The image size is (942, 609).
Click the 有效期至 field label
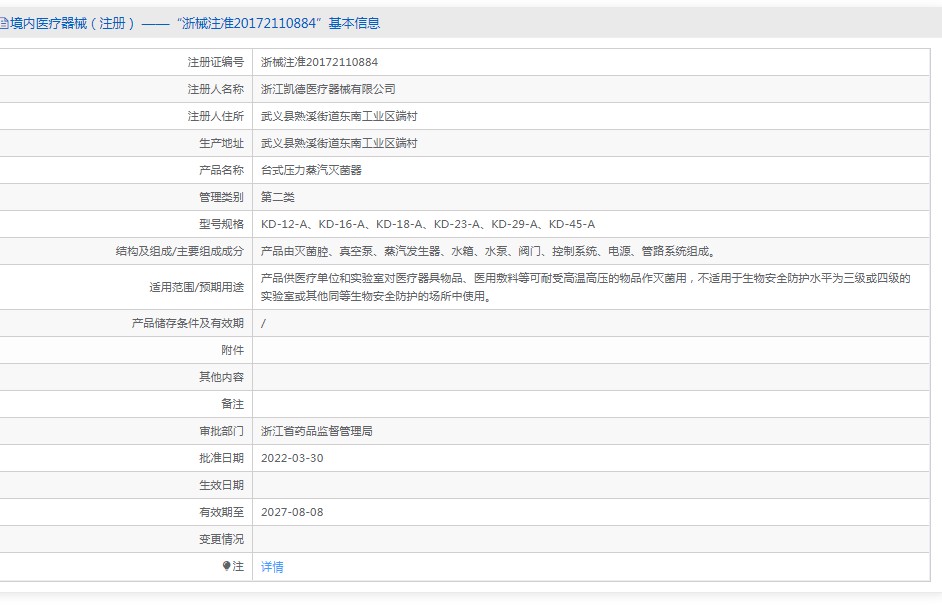pyautogui.click(x=221, y=512)
